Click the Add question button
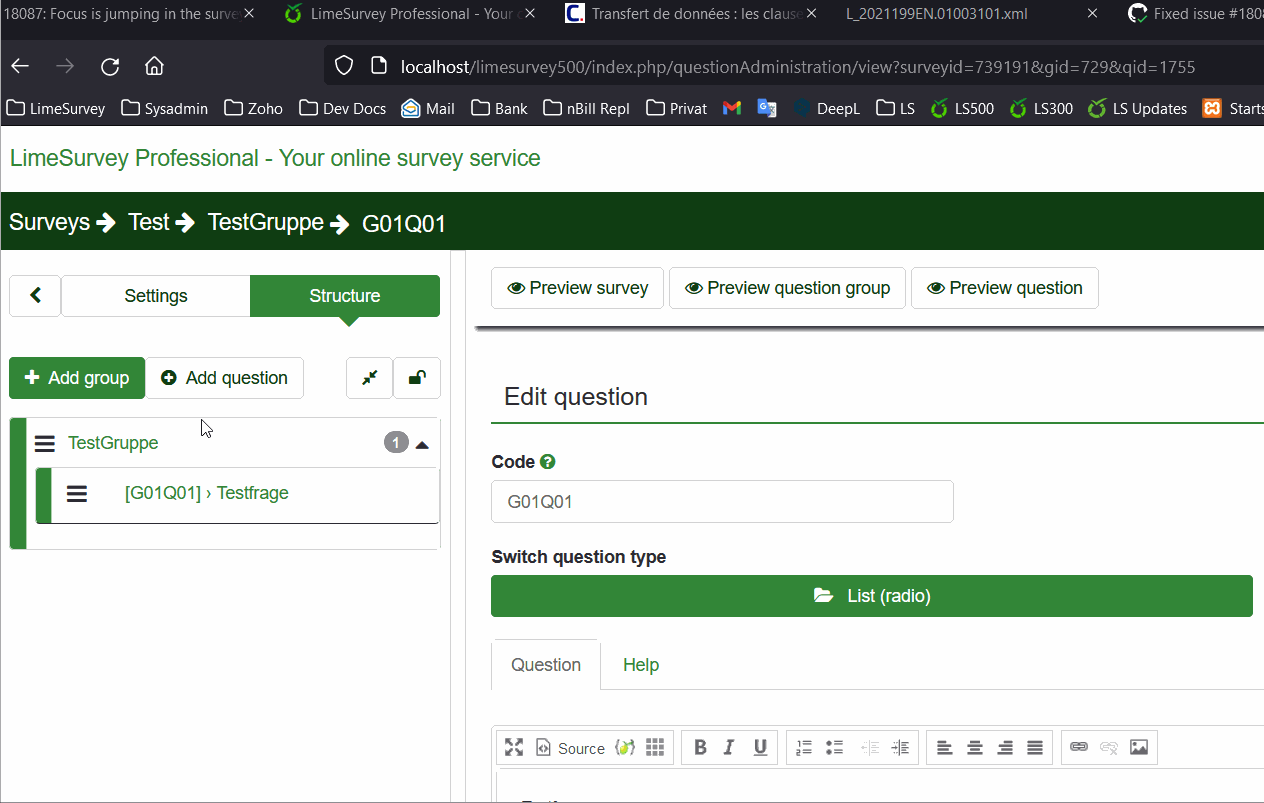The image size is (1264, 803). point(224,378)
